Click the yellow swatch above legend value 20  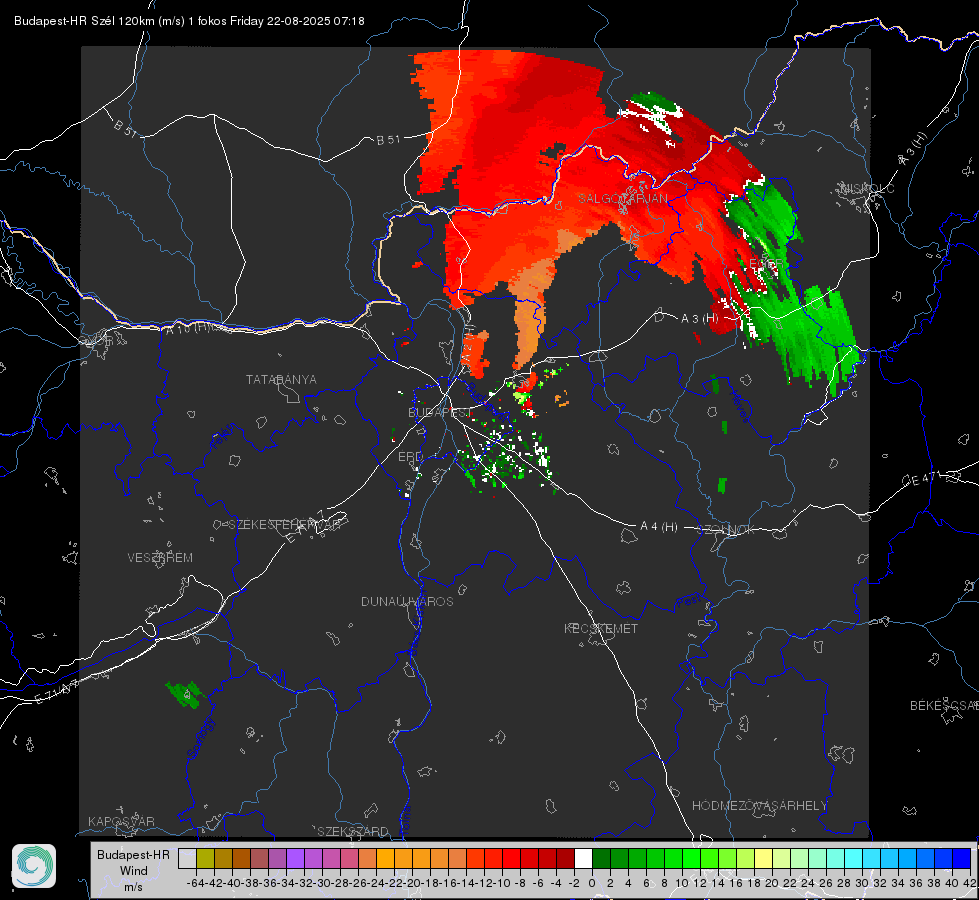tap(764, 858)
